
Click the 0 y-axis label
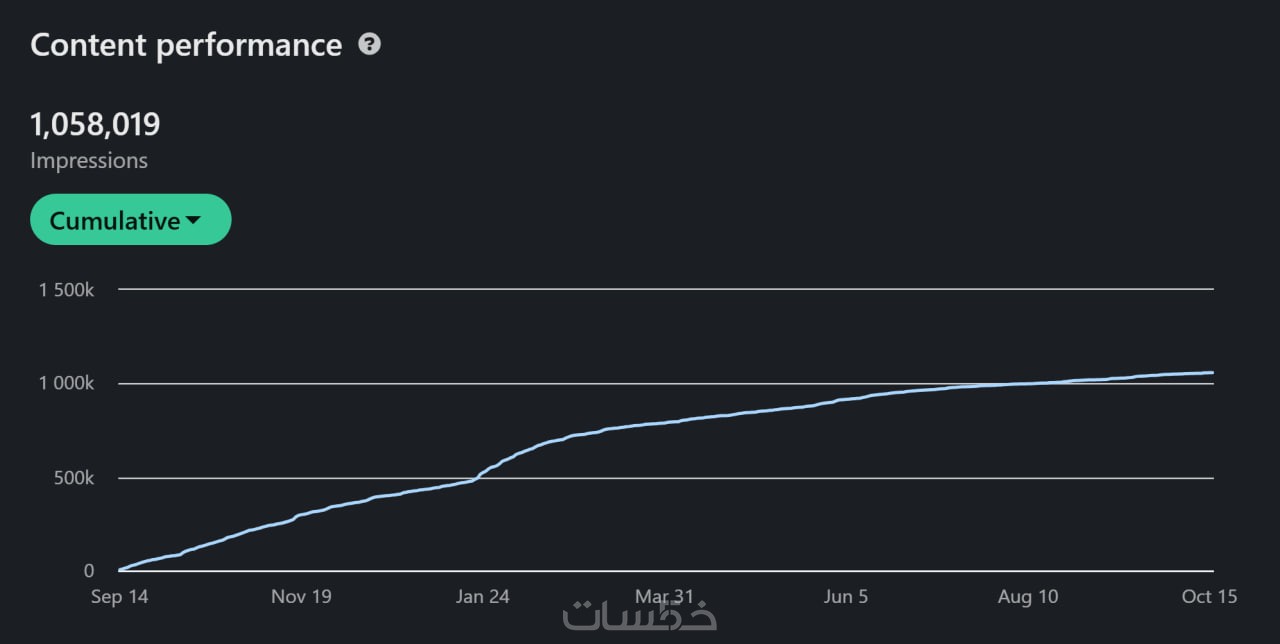click(x=89, y=571)
